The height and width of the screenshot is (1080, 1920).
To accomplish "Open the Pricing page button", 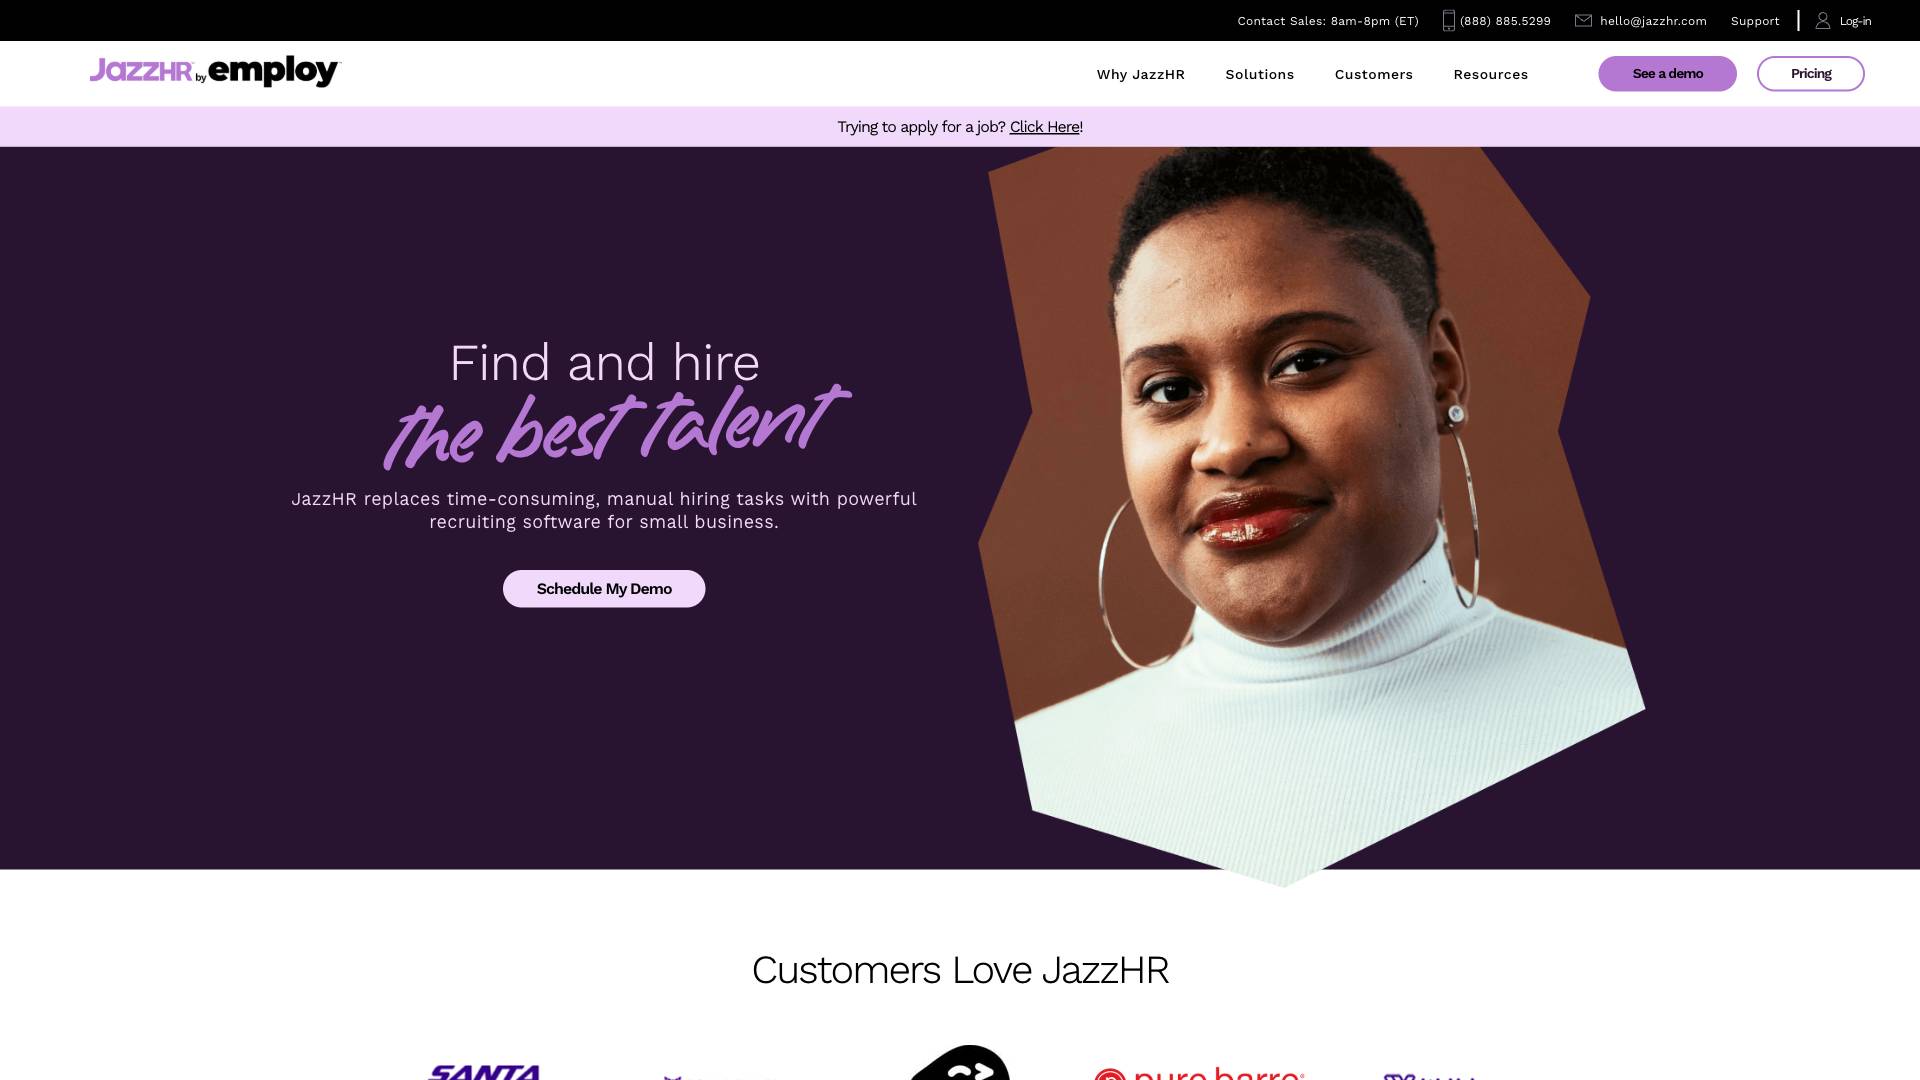I will coord(1810,74).
